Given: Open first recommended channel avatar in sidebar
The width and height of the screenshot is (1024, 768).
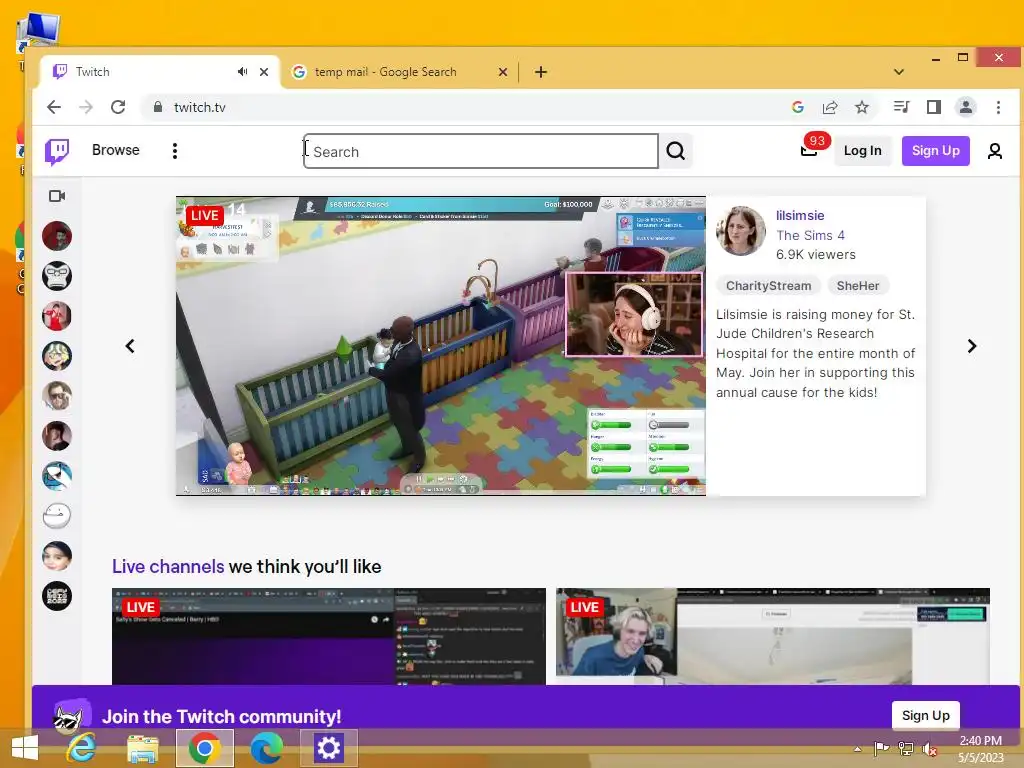Looking at the screenshot, I should coord(57,236).
